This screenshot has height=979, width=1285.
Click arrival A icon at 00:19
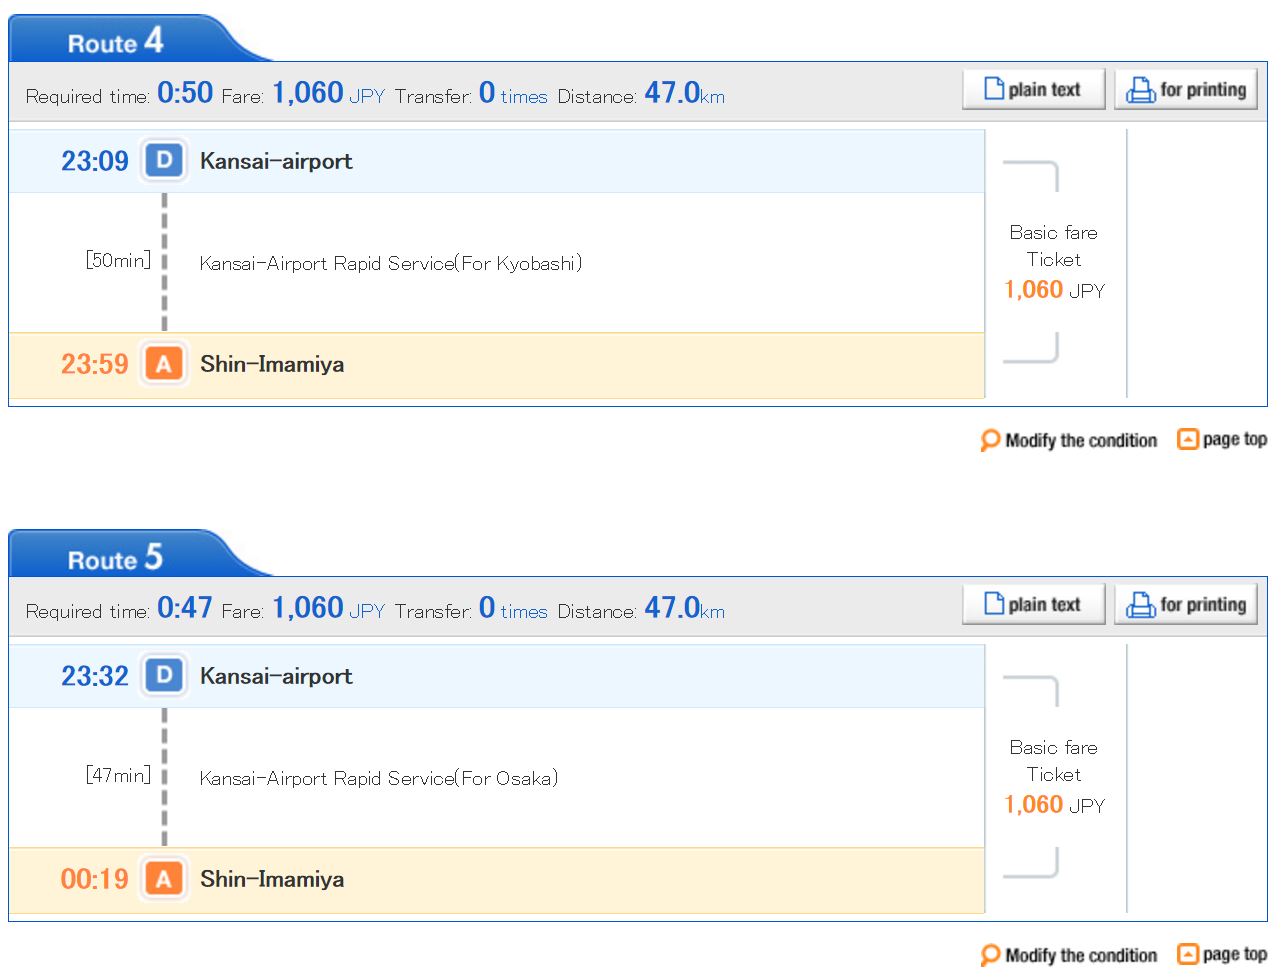coord(164,879)
